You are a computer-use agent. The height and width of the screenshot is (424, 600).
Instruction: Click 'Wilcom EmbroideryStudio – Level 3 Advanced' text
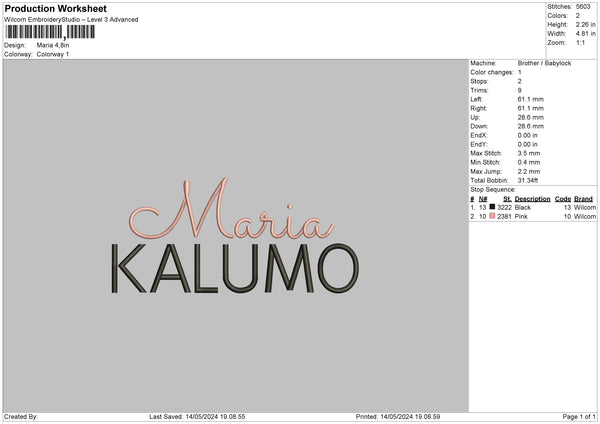coord(71,20)
